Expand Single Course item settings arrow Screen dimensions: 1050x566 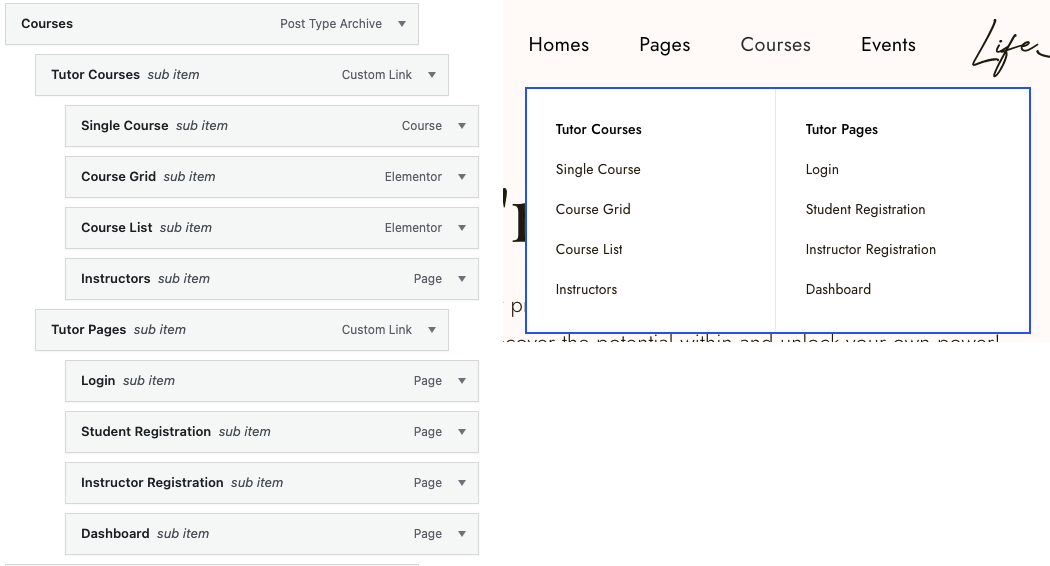(x=462, y=126)
